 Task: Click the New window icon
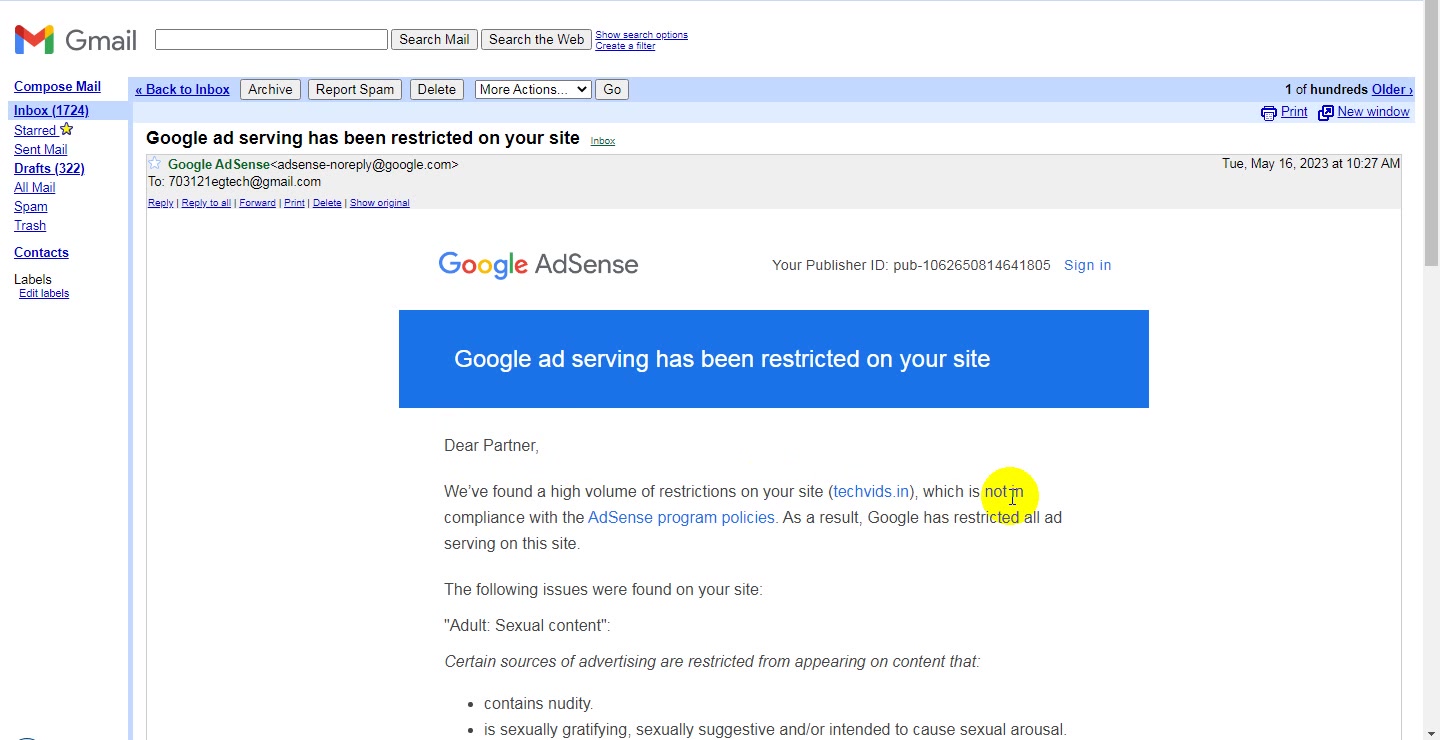click(1326, 113)
